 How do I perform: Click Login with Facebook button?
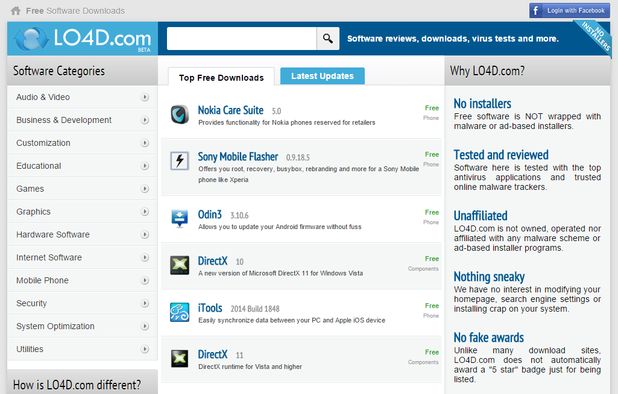point(570,11)
